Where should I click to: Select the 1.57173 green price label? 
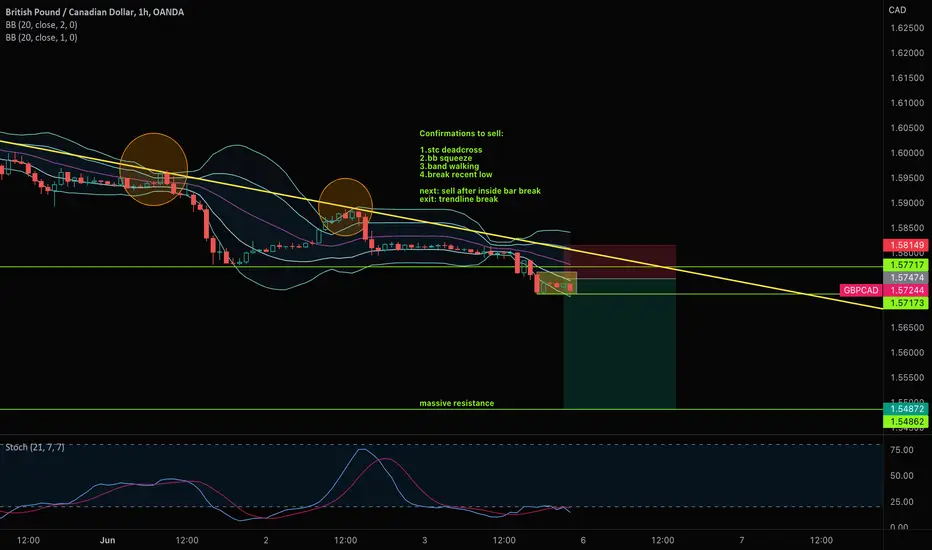pos(905,303)
